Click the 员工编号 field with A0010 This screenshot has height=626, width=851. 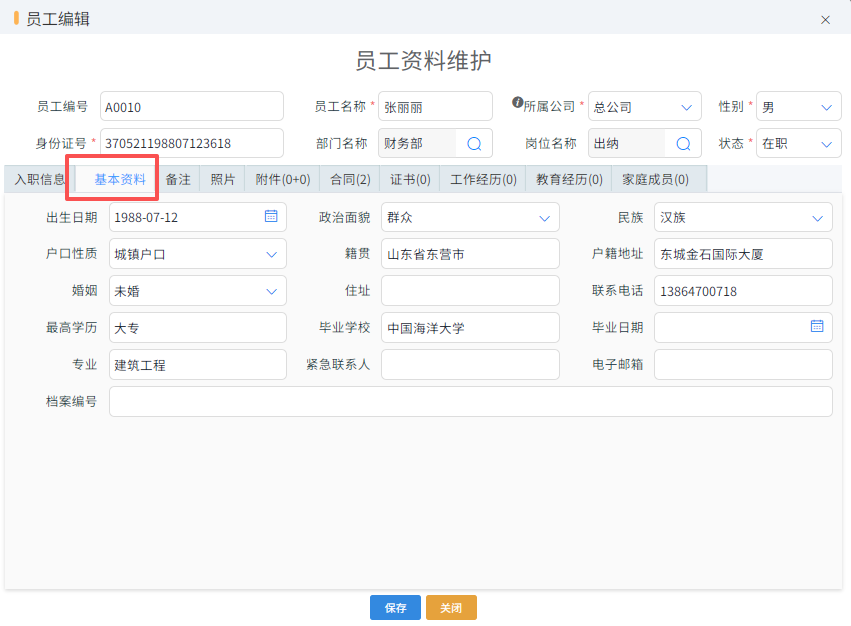[192, 106]
